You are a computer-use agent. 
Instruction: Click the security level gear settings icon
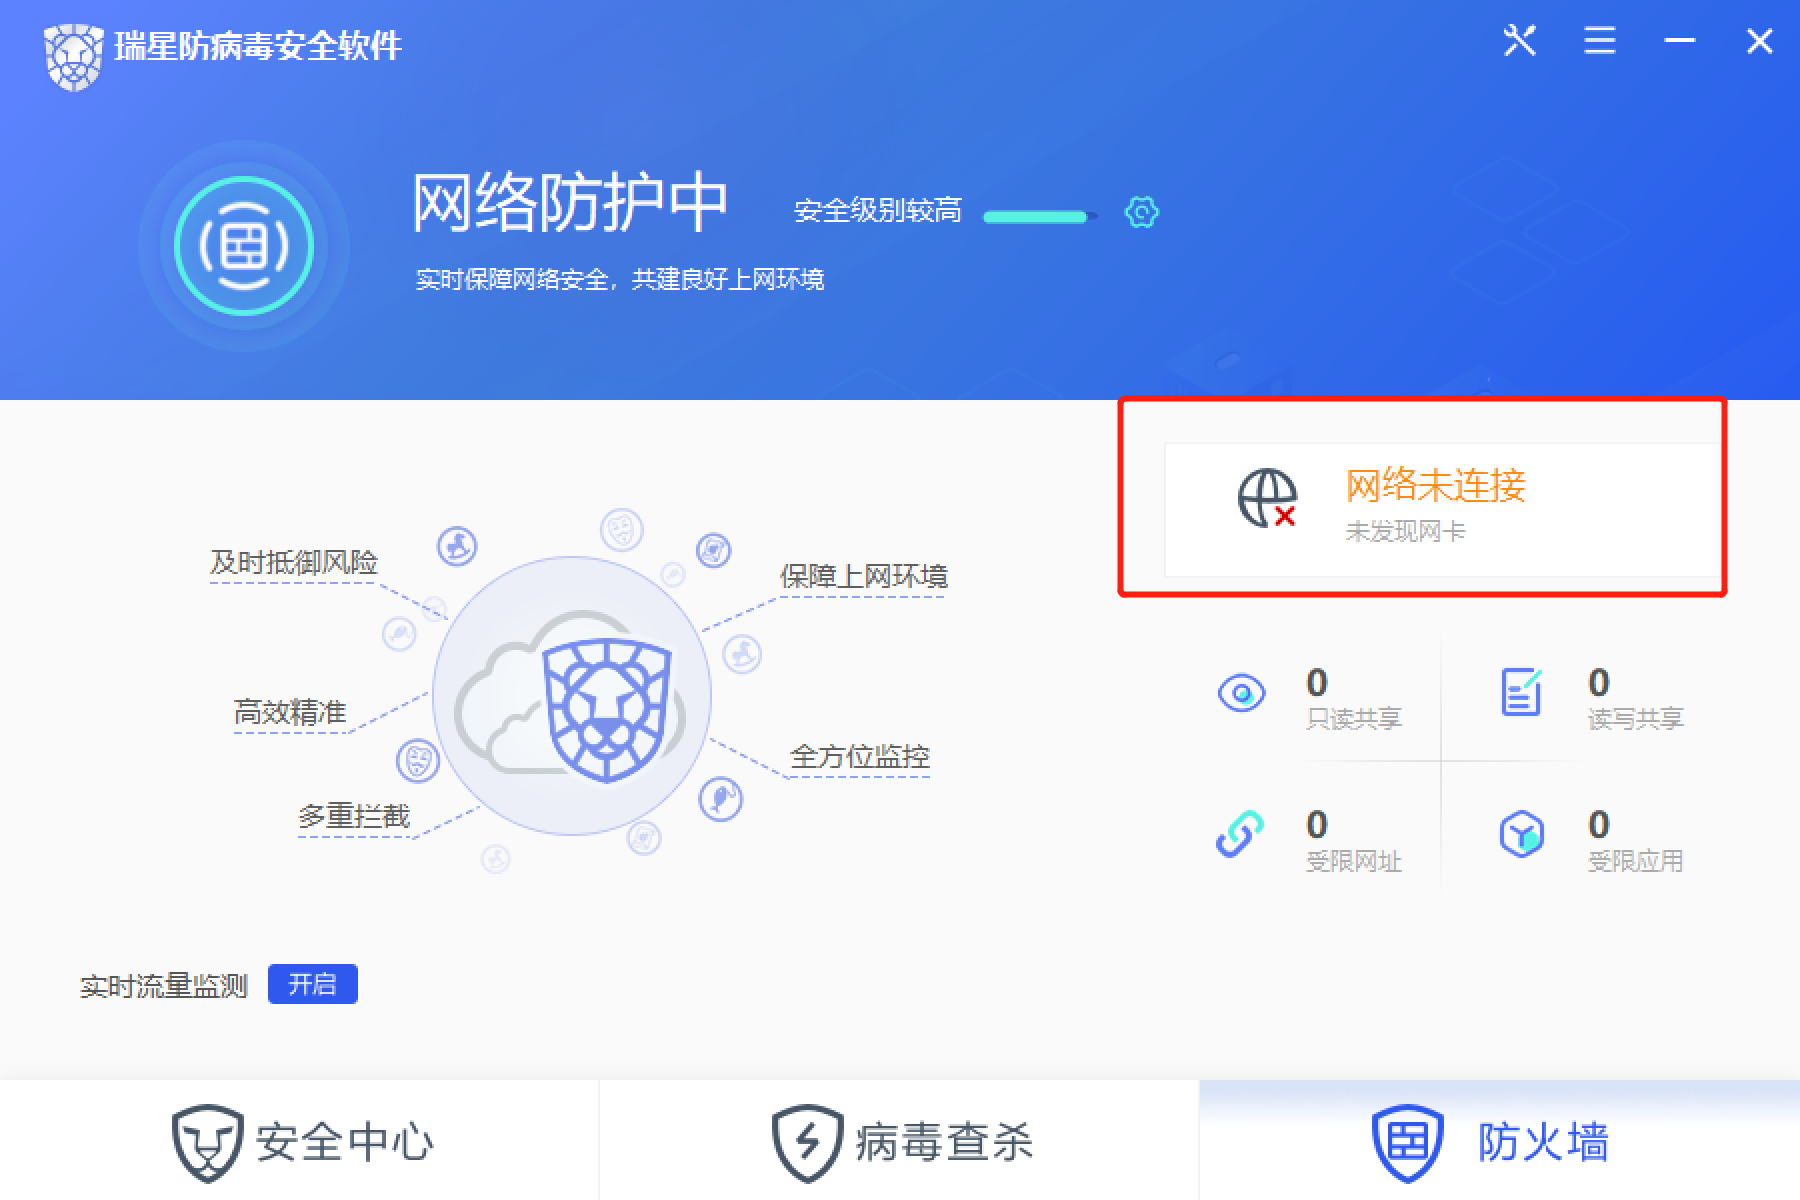point(1141,212)
